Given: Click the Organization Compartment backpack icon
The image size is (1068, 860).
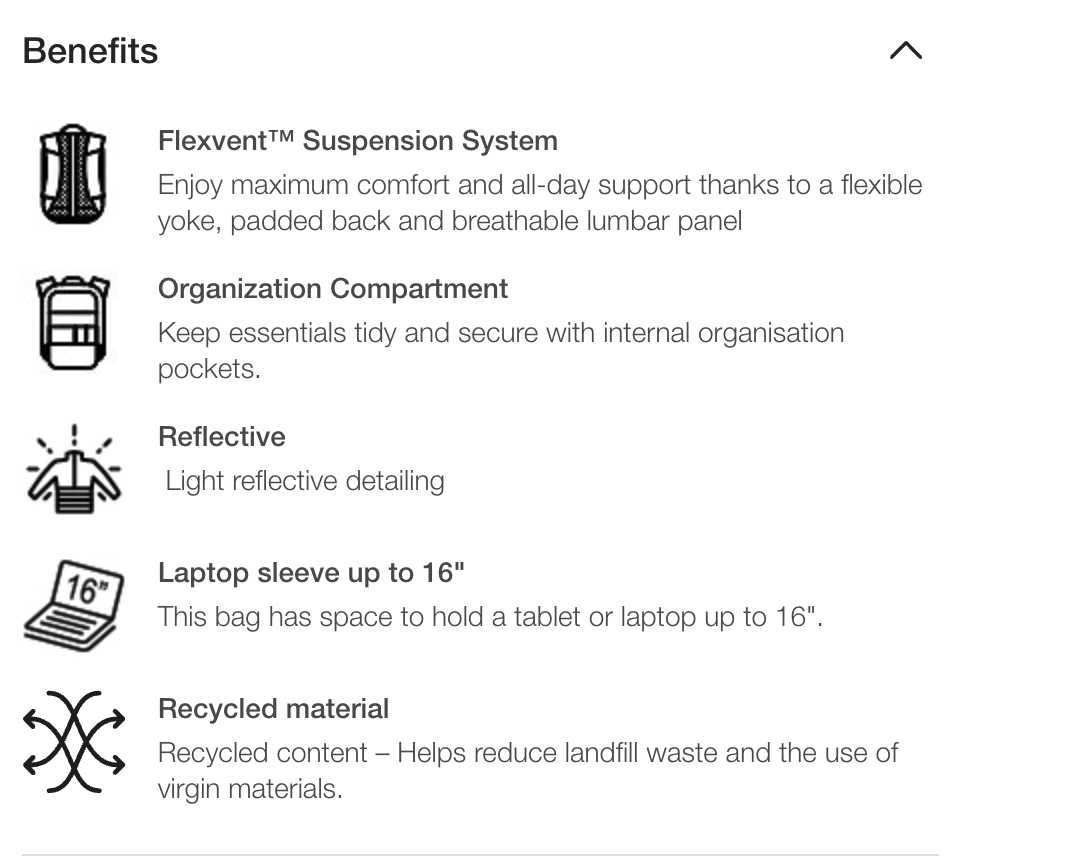Looking at the screenshot, I should click(x=73, y=322).
